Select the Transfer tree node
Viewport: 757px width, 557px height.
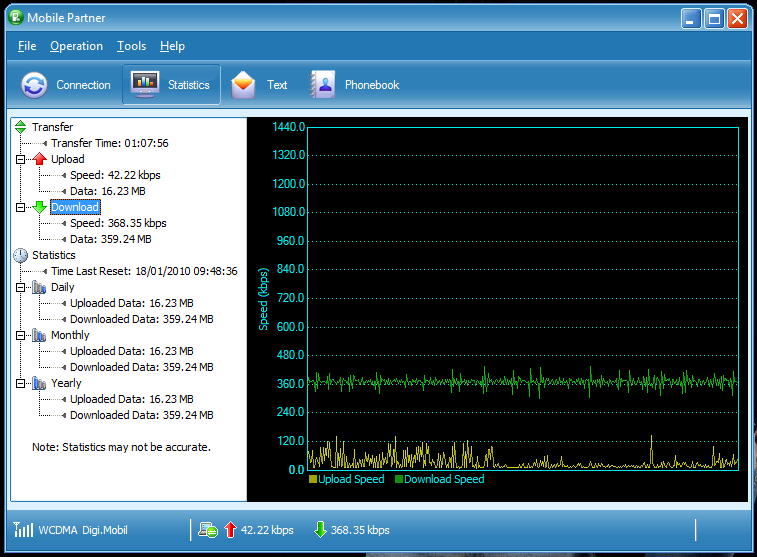point(53,127)
